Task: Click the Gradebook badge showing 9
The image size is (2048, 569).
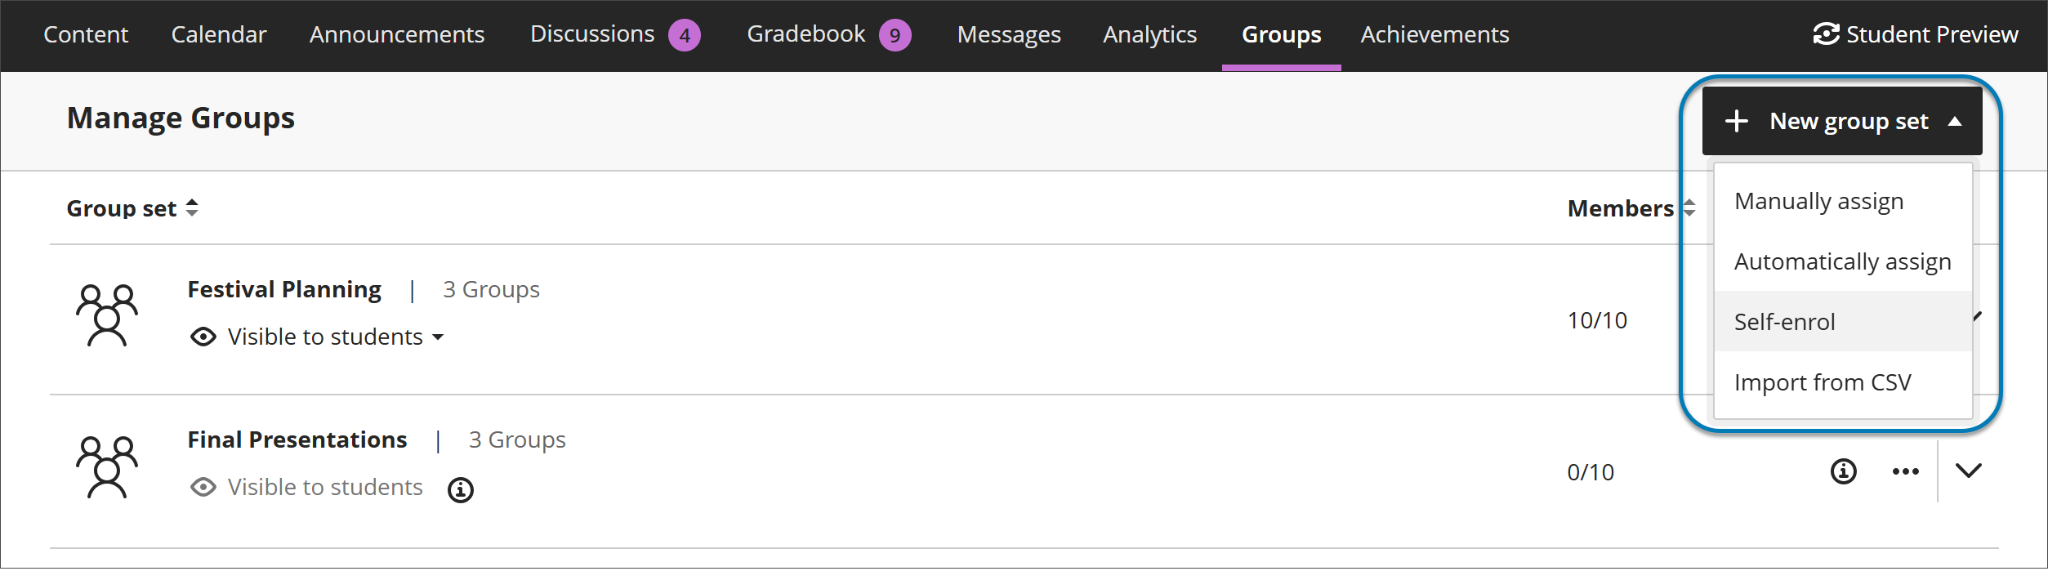Action: tap(895, 36)
